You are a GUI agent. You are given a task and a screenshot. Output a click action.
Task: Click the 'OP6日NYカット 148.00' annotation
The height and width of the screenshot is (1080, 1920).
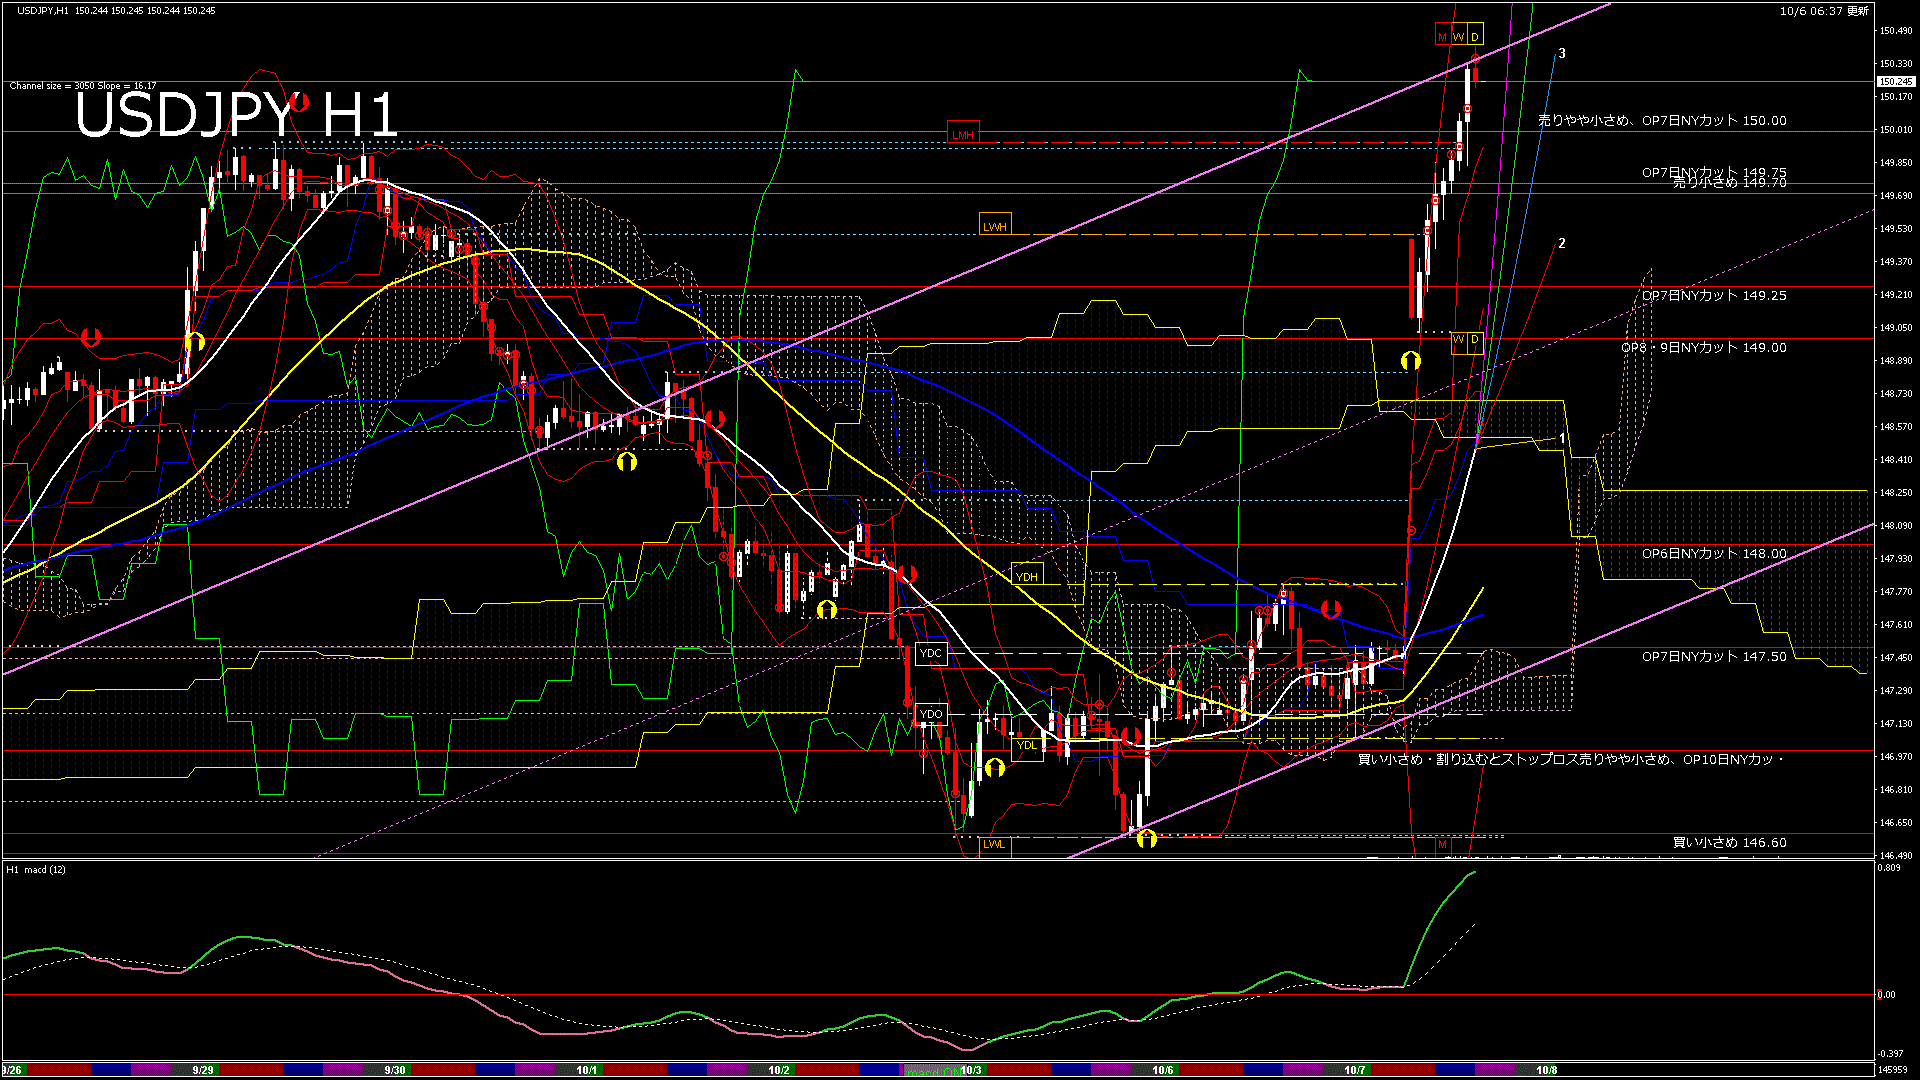point(1713,553)
